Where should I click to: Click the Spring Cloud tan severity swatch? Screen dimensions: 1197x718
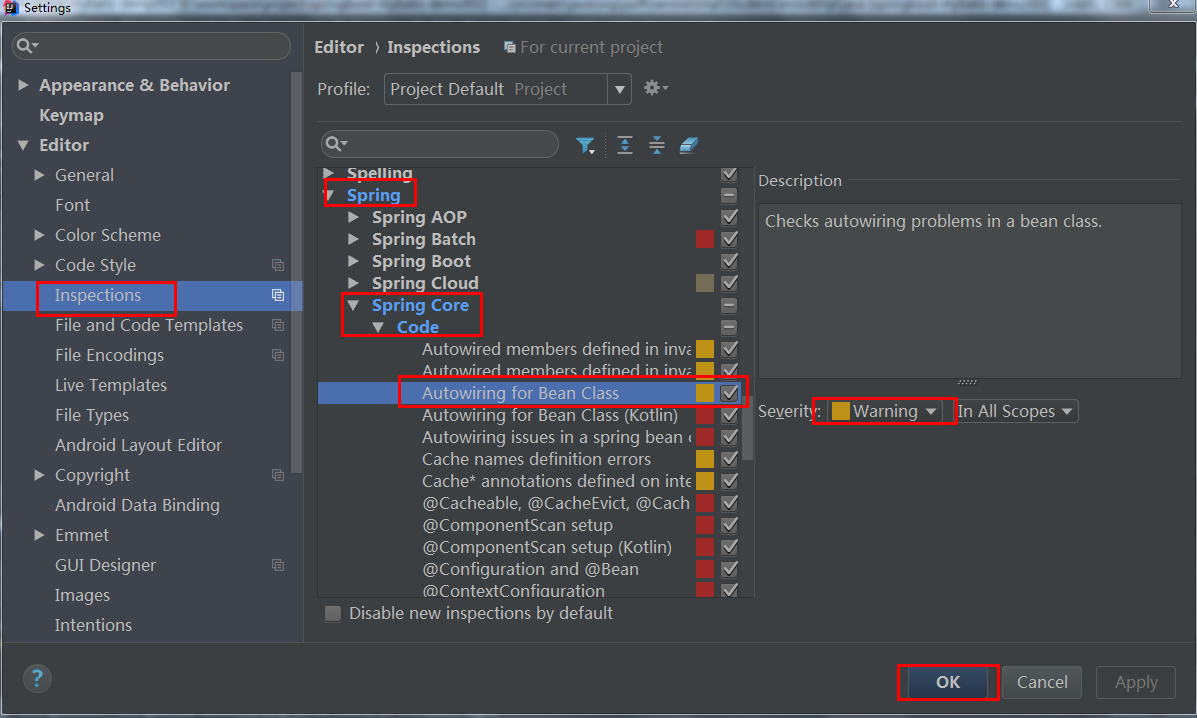[x=705, y=283]
